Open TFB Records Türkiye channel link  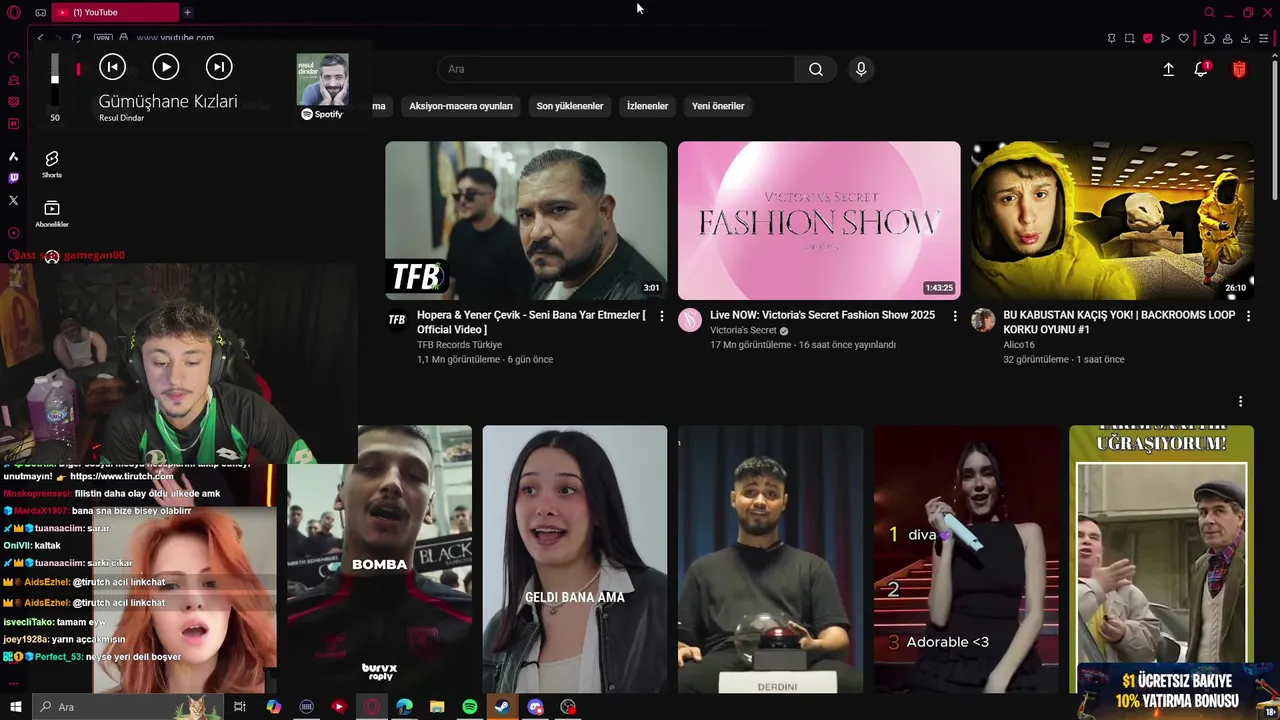tap(459, 344)
